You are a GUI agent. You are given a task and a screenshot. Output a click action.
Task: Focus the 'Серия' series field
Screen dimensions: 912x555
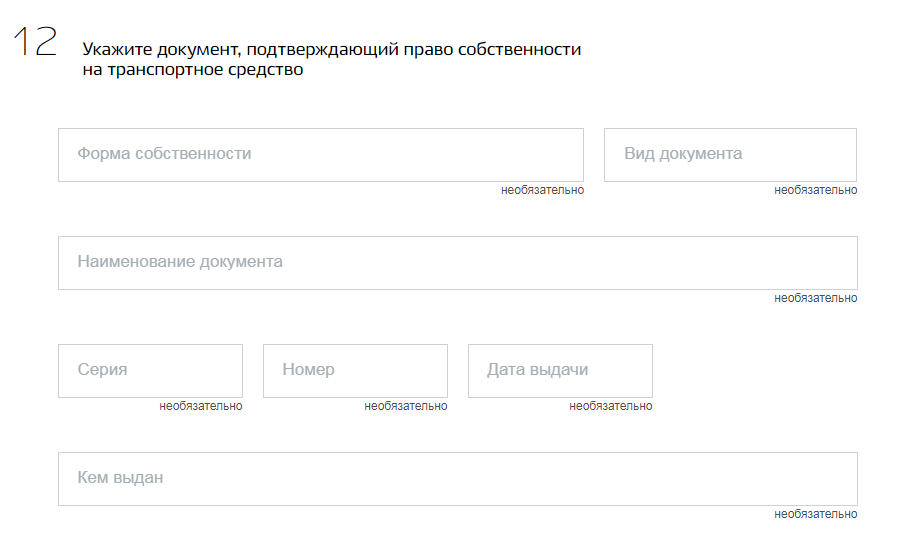150,371
